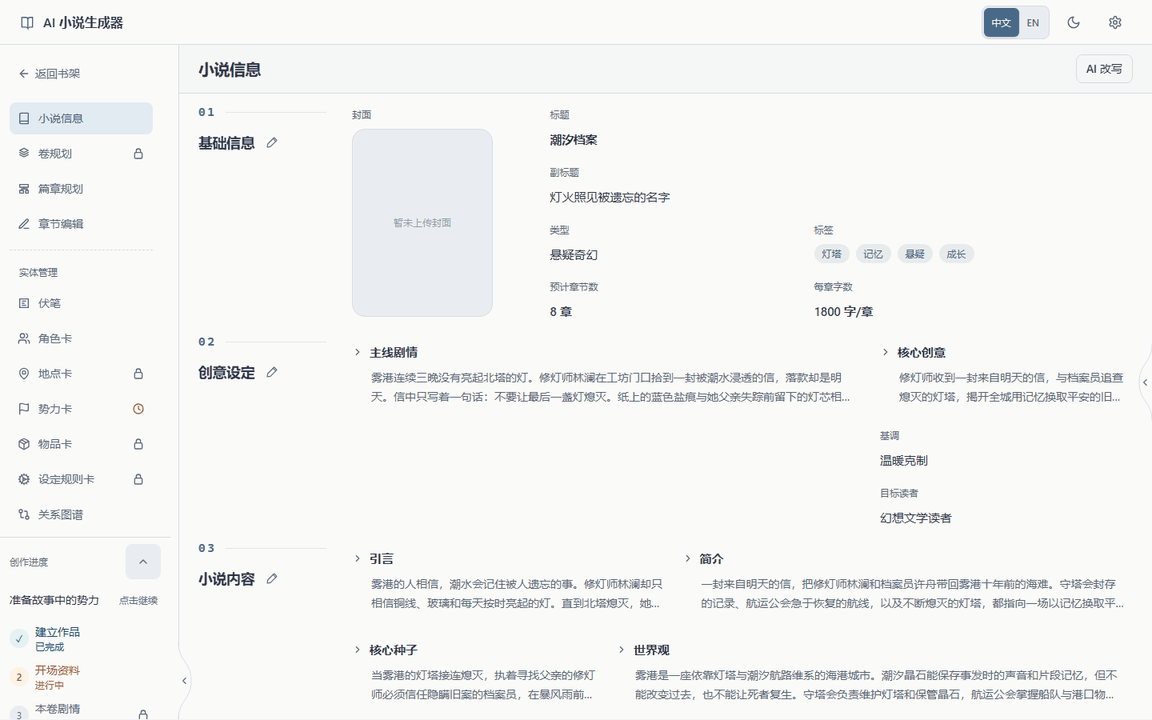
Task: Click the 小说信息 book icon in sidebar
Action: tap(24, 118)
